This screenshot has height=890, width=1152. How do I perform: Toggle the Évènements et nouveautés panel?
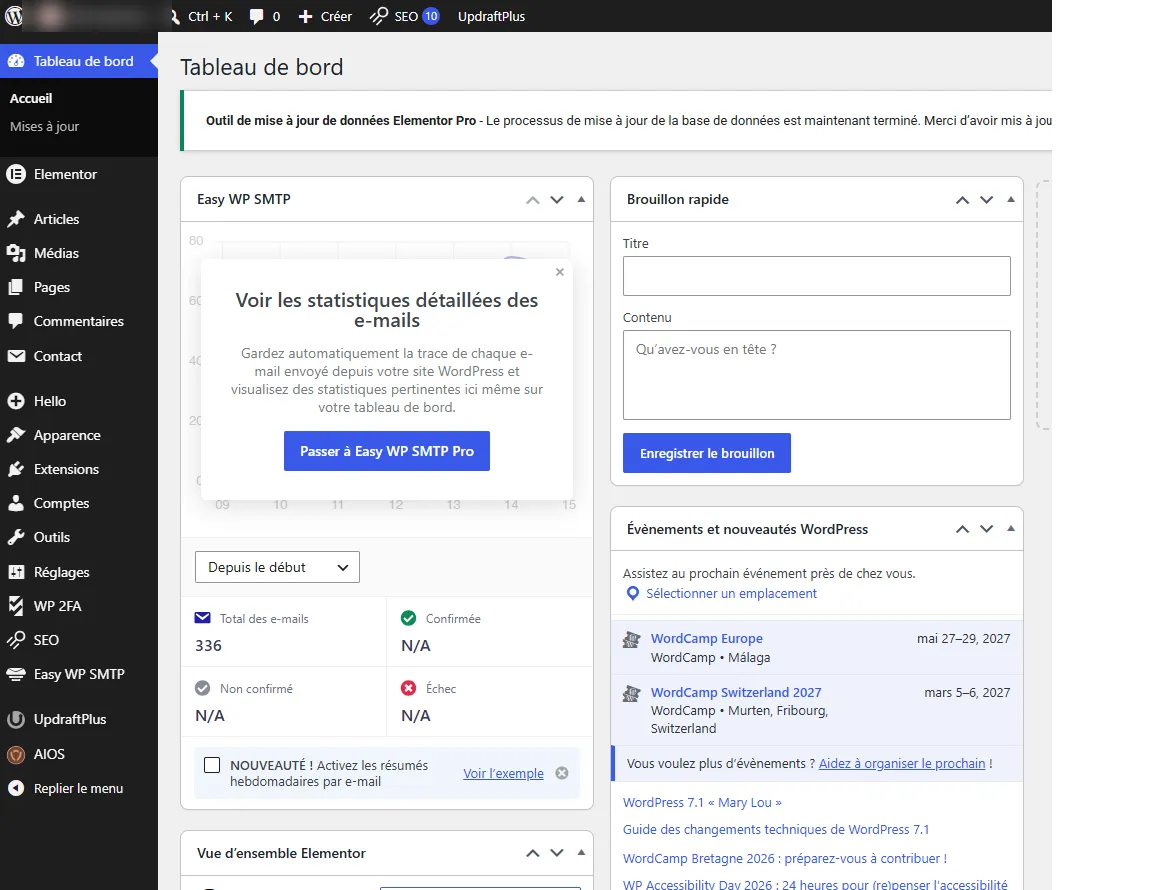pyautogui.click(x=1011, y=528)
